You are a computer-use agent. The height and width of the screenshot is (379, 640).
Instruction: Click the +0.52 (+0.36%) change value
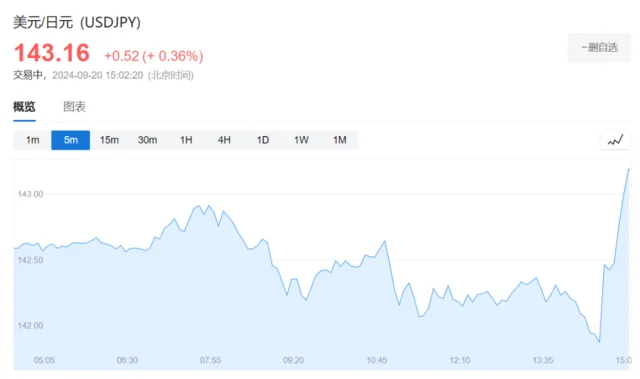pos(153,56)
